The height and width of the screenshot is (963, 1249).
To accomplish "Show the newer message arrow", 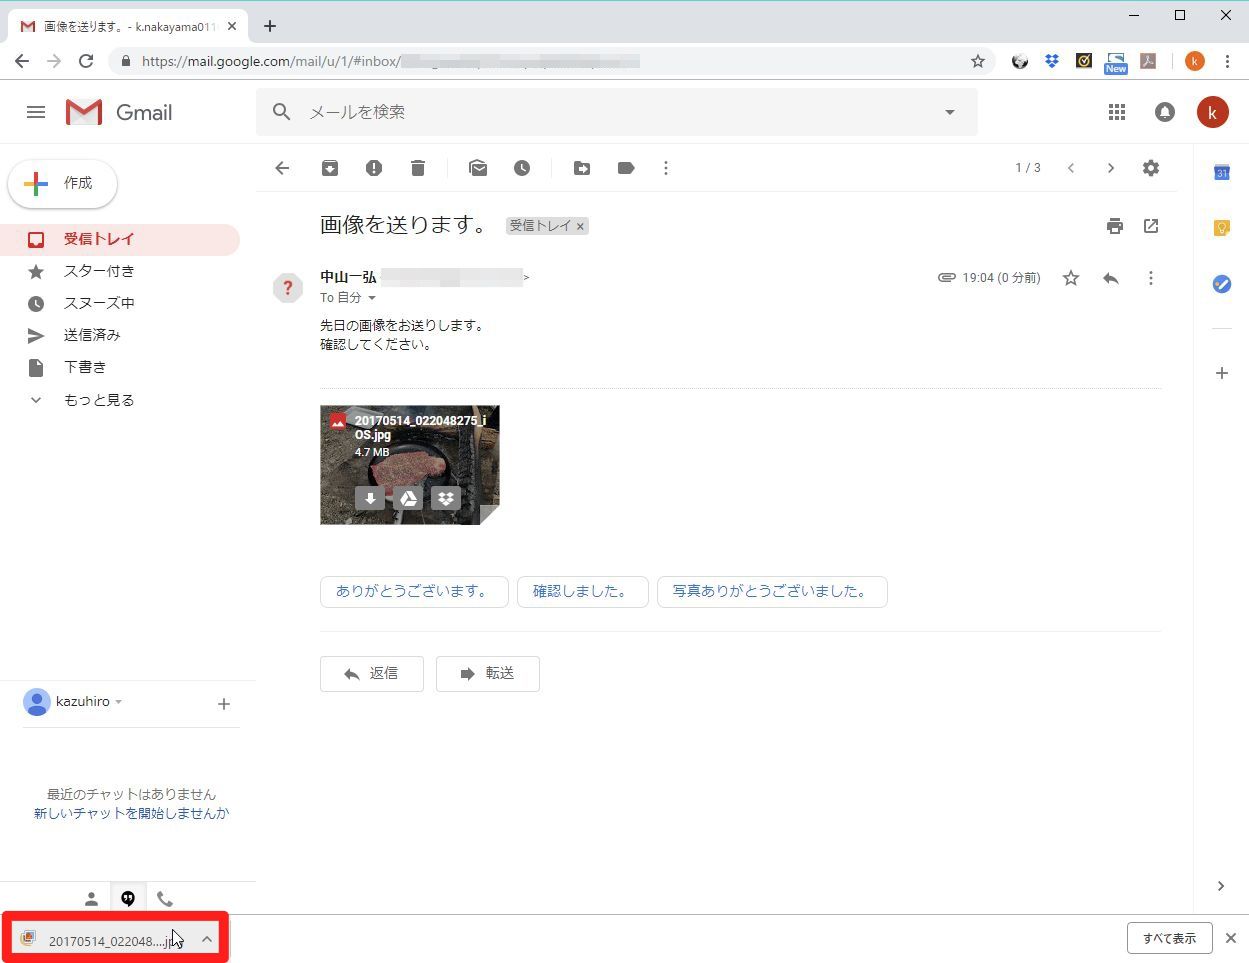I will point(1071,168).
